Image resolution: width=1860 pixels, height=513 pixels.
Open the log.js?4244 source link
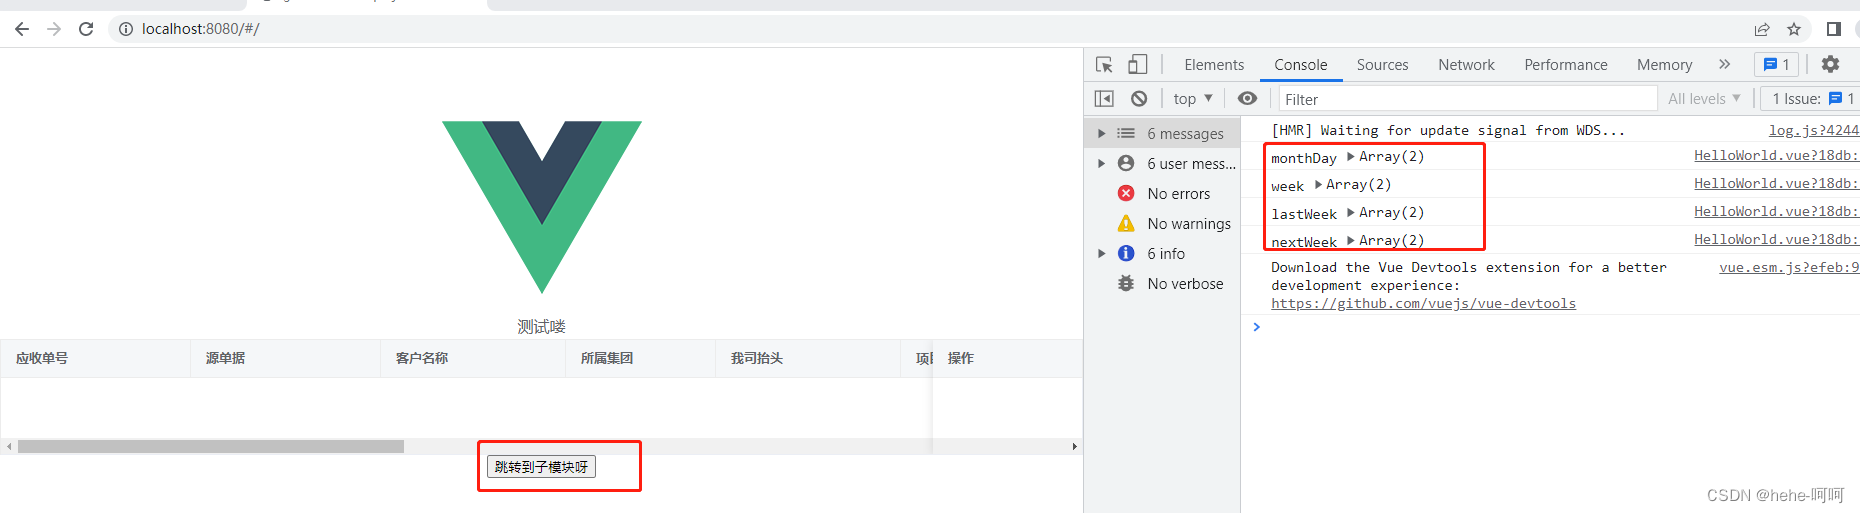pyautogui.click(x=1813, y=130)
